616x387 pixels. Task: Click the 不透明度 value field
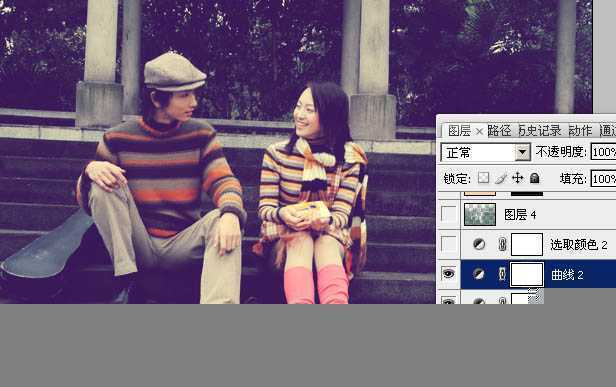(x=603, y=152)
